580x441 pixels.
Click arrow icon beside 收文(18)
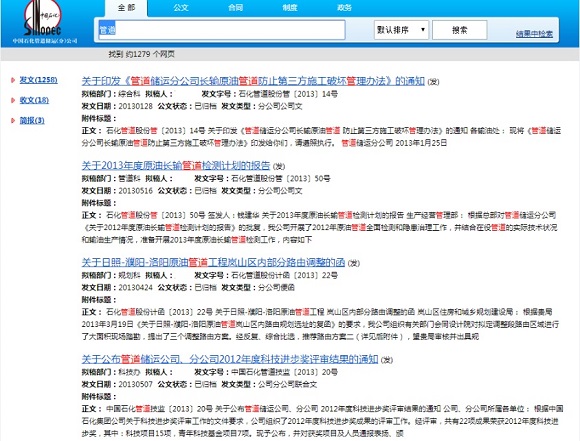coord(13,100)
